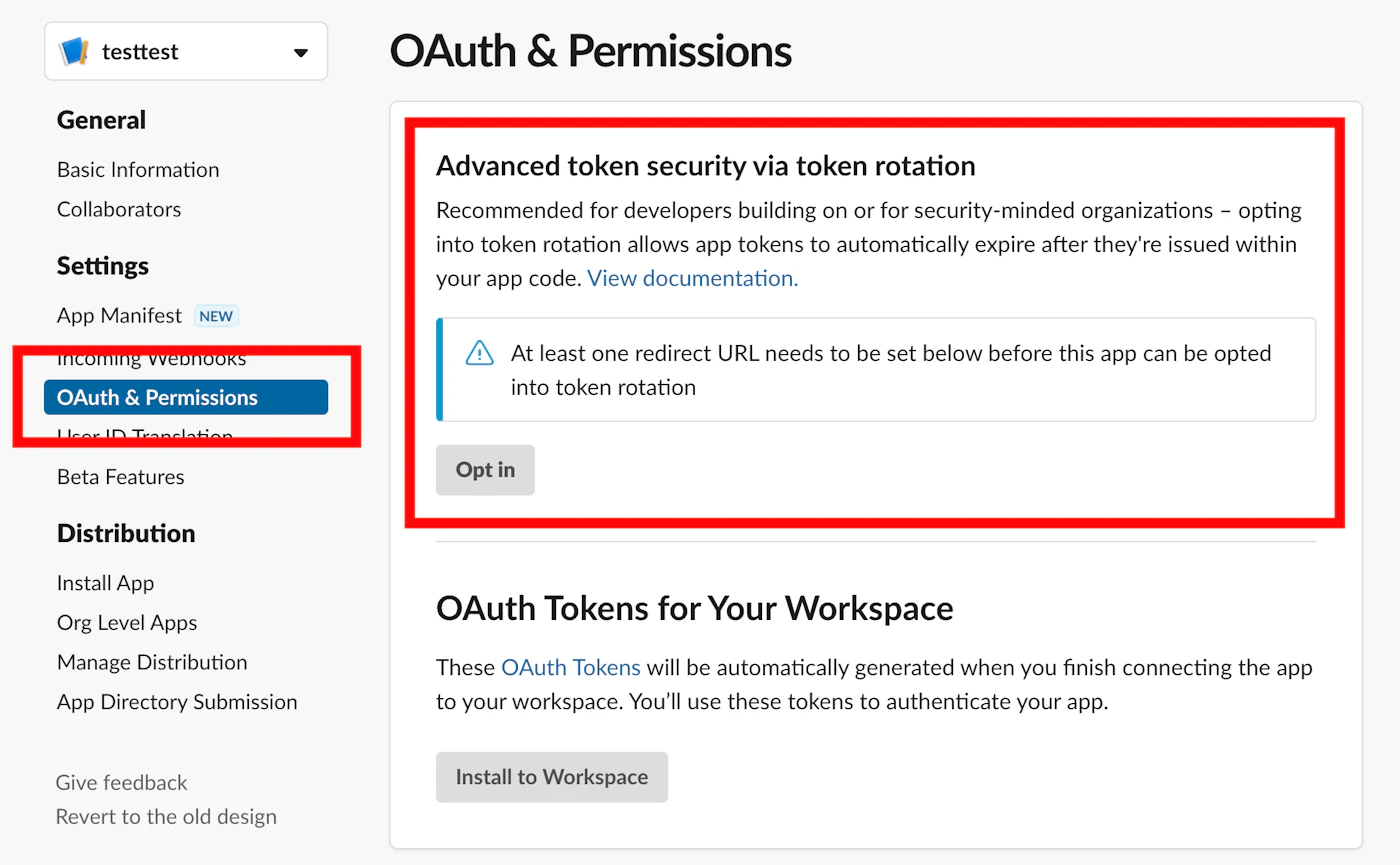Image resolution: width=1400 pixels, height=865 pixels.
Task: Click the warning triangle icon in alert
Action: (x=480, y=353)
